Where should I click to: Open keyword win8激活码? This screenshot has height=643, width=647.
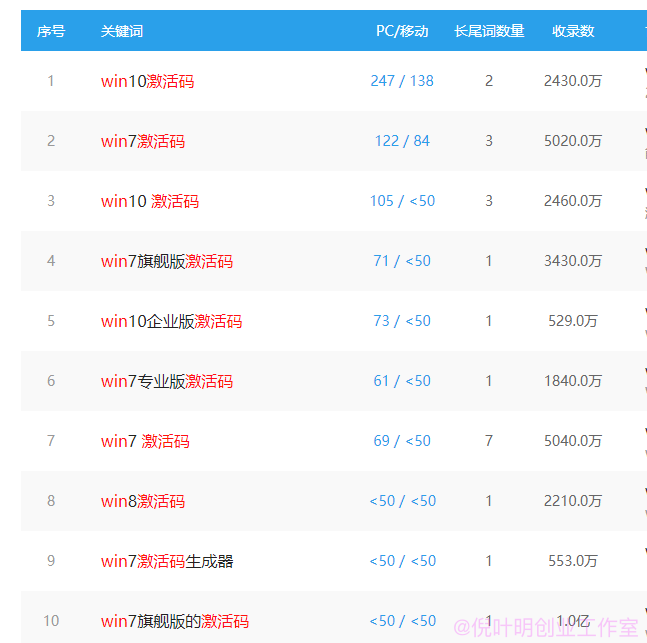tap(143, 501)
